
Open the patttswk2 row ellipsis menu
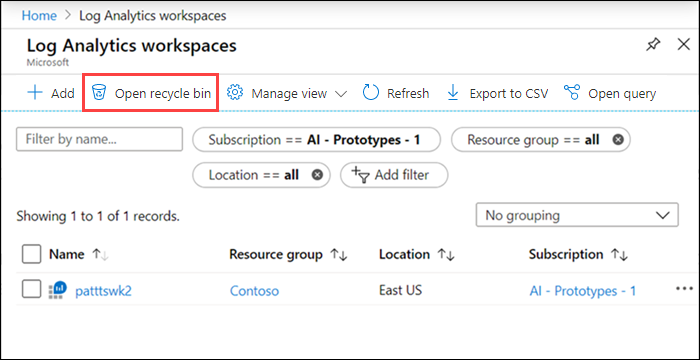tap(684, 289)
